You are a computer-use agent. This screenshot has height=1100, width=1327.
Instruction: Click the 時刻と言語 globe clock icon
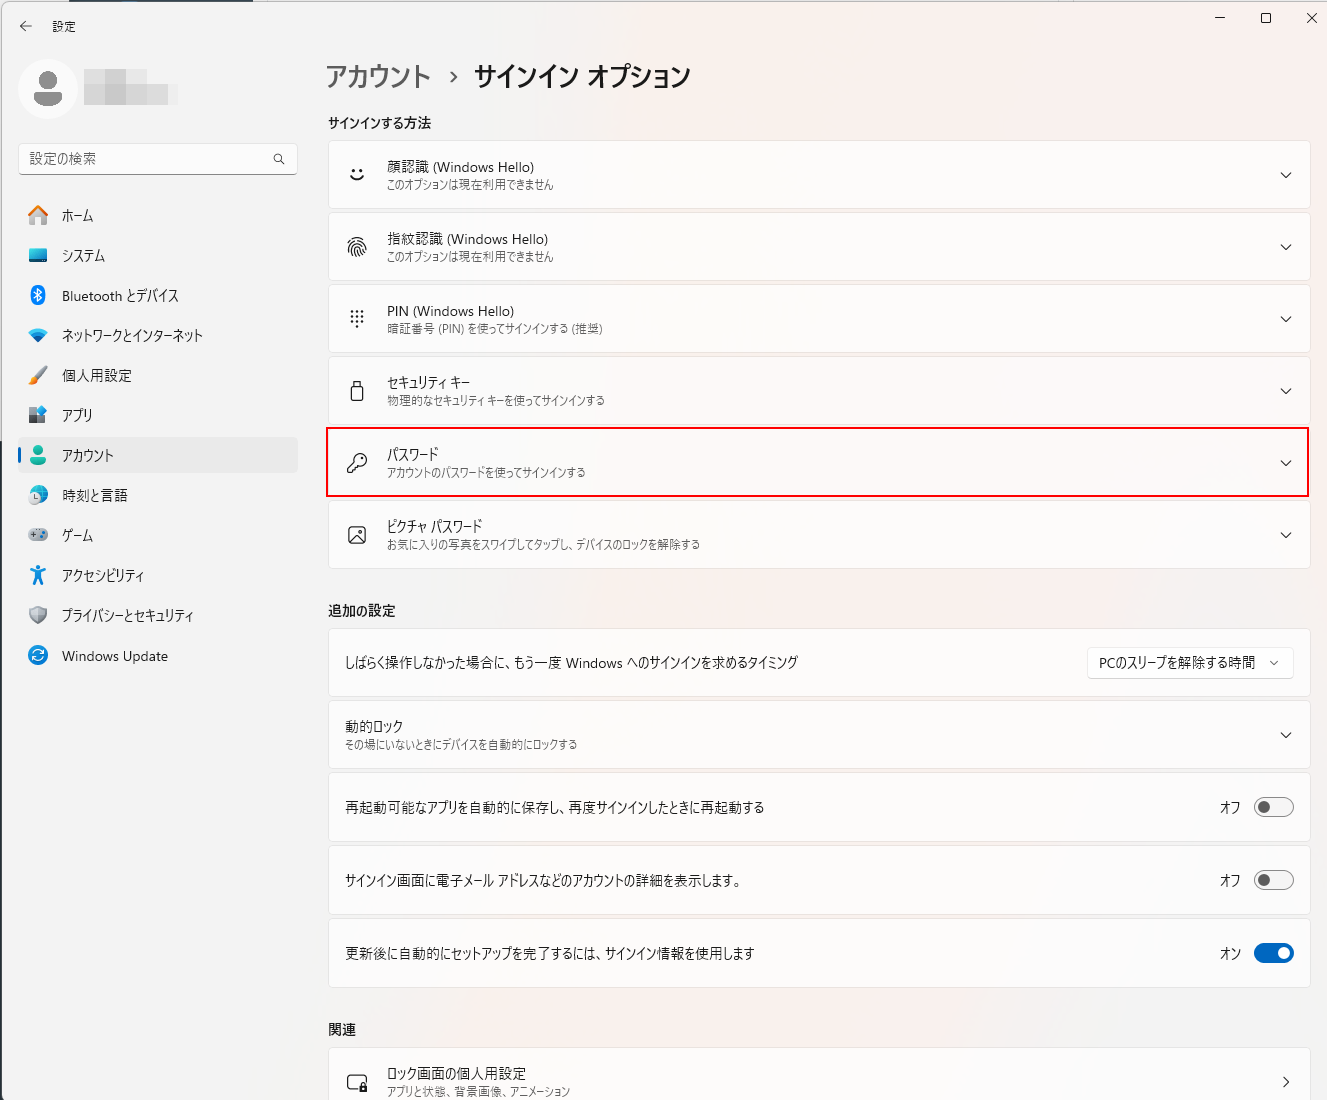(x=38, y=495)
